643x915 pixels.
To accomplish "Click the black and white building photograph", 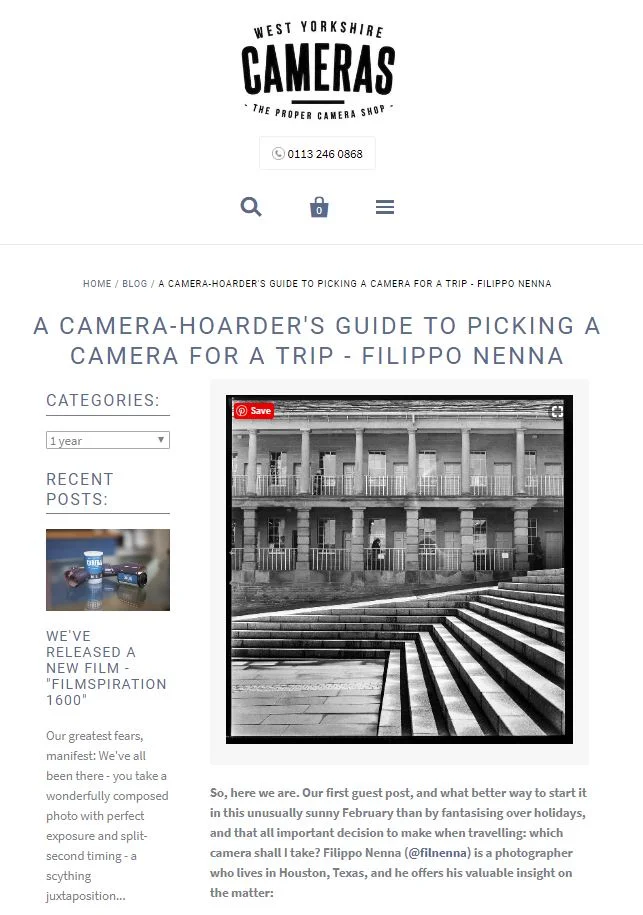I will pos(400,570).
